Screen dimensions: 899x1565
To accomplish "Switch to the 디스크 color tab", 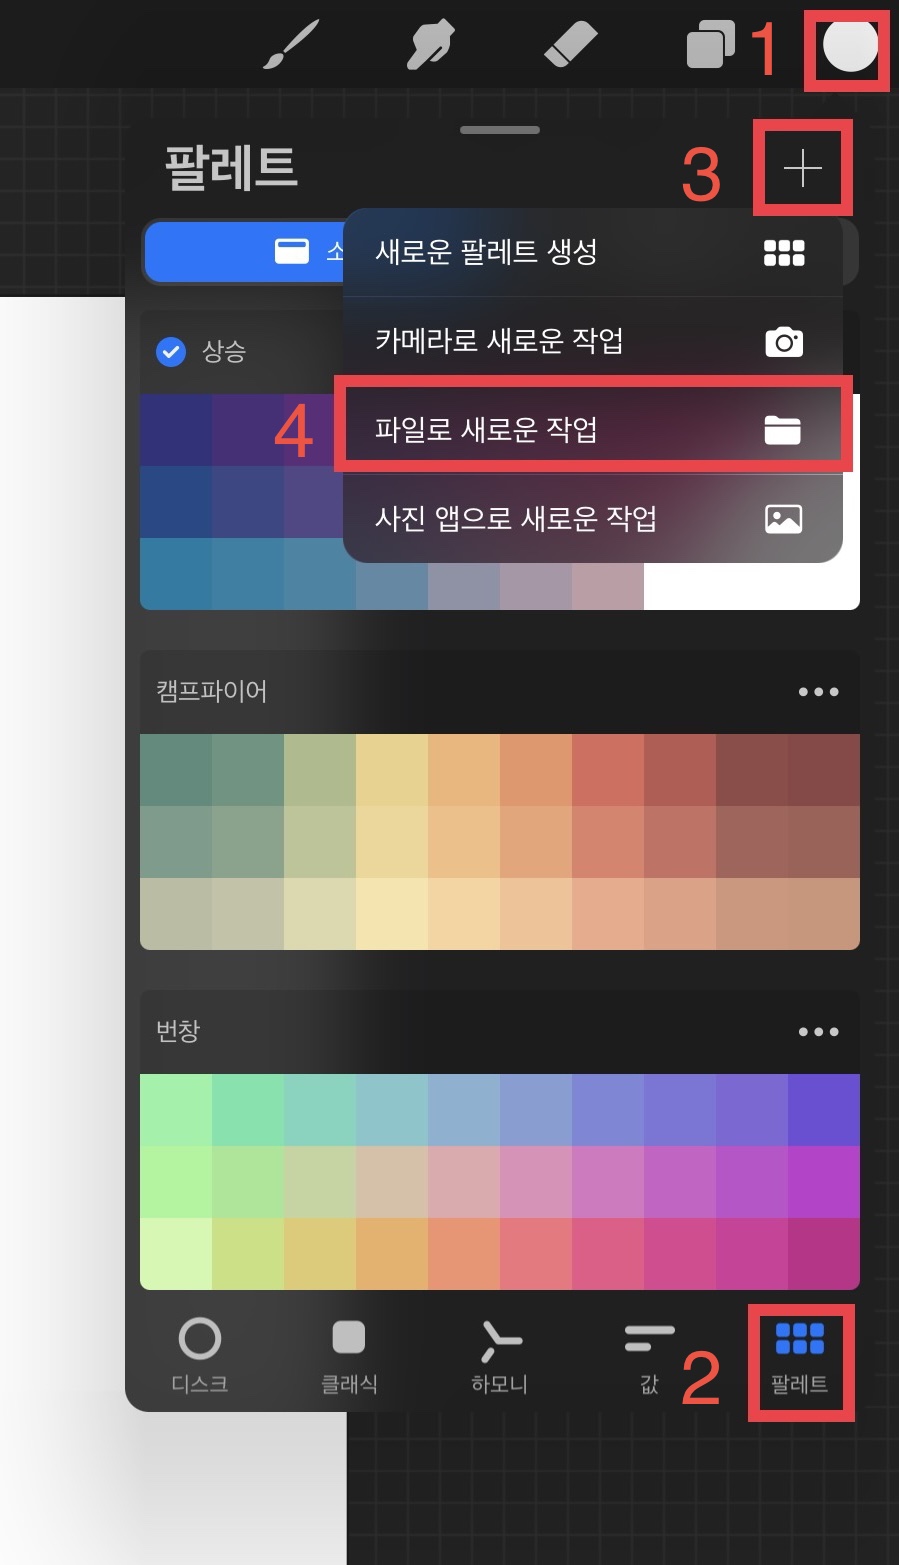I will click(x=200, y=1357).
